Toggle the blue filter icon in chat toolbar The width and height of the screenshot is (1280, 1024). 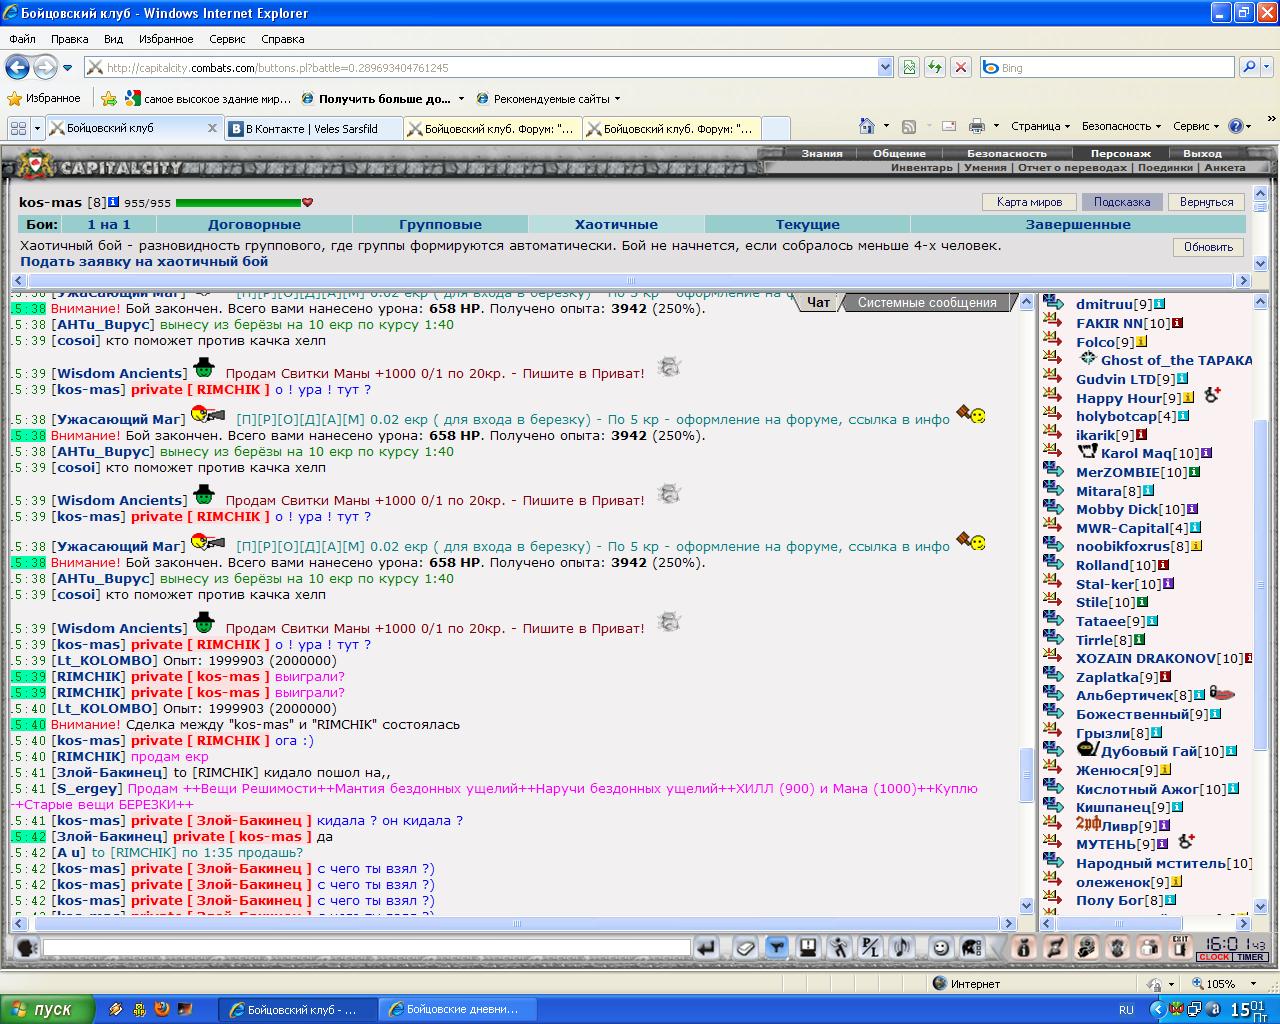pos(776,947)
